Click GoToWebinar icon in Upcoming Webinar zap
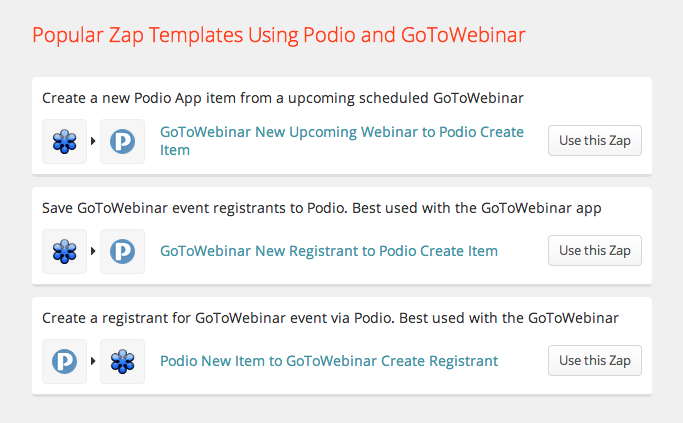 [65, 142]
